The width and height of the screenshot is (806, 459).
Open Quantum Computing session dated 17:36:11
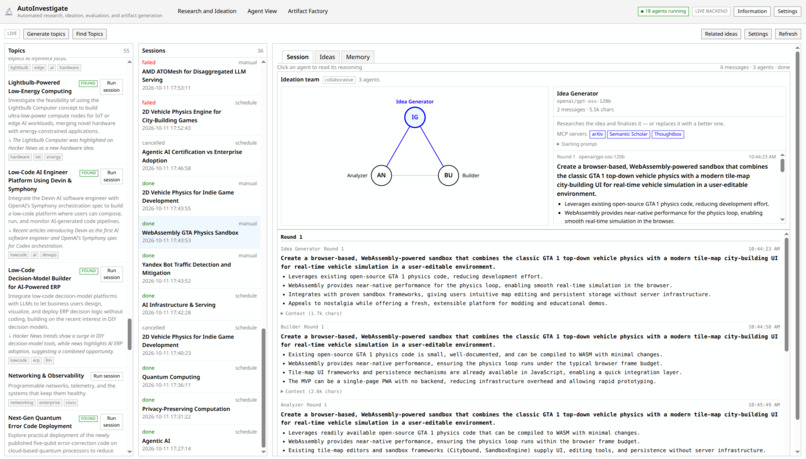199,377
